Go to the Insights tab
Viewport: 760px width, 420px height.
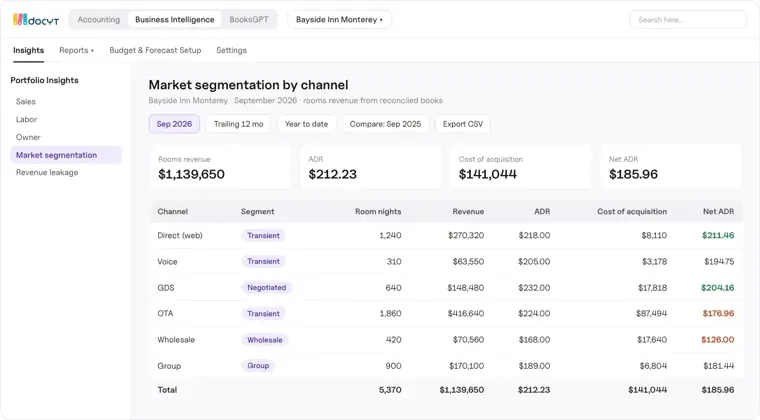(x=29, y=50)
